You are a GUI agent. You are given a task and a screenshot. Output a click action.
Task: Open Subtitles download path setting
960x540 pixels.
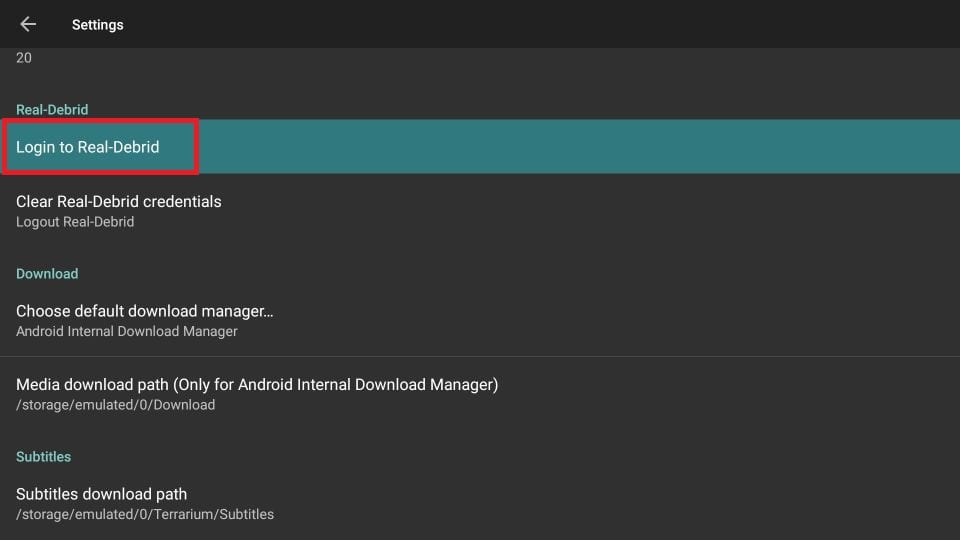(x=480, y=503)
